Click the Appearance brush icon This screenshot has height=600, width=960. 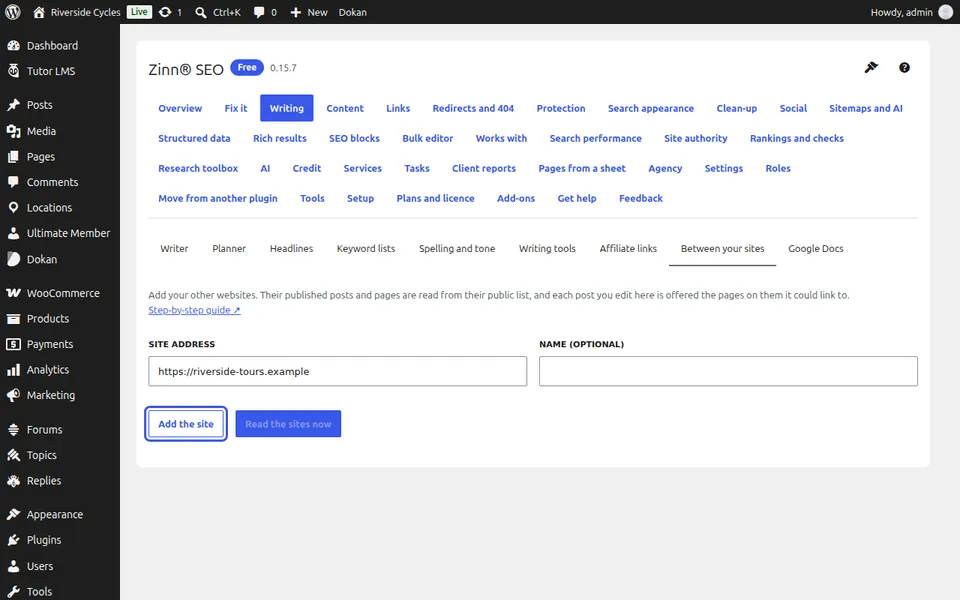13,514
